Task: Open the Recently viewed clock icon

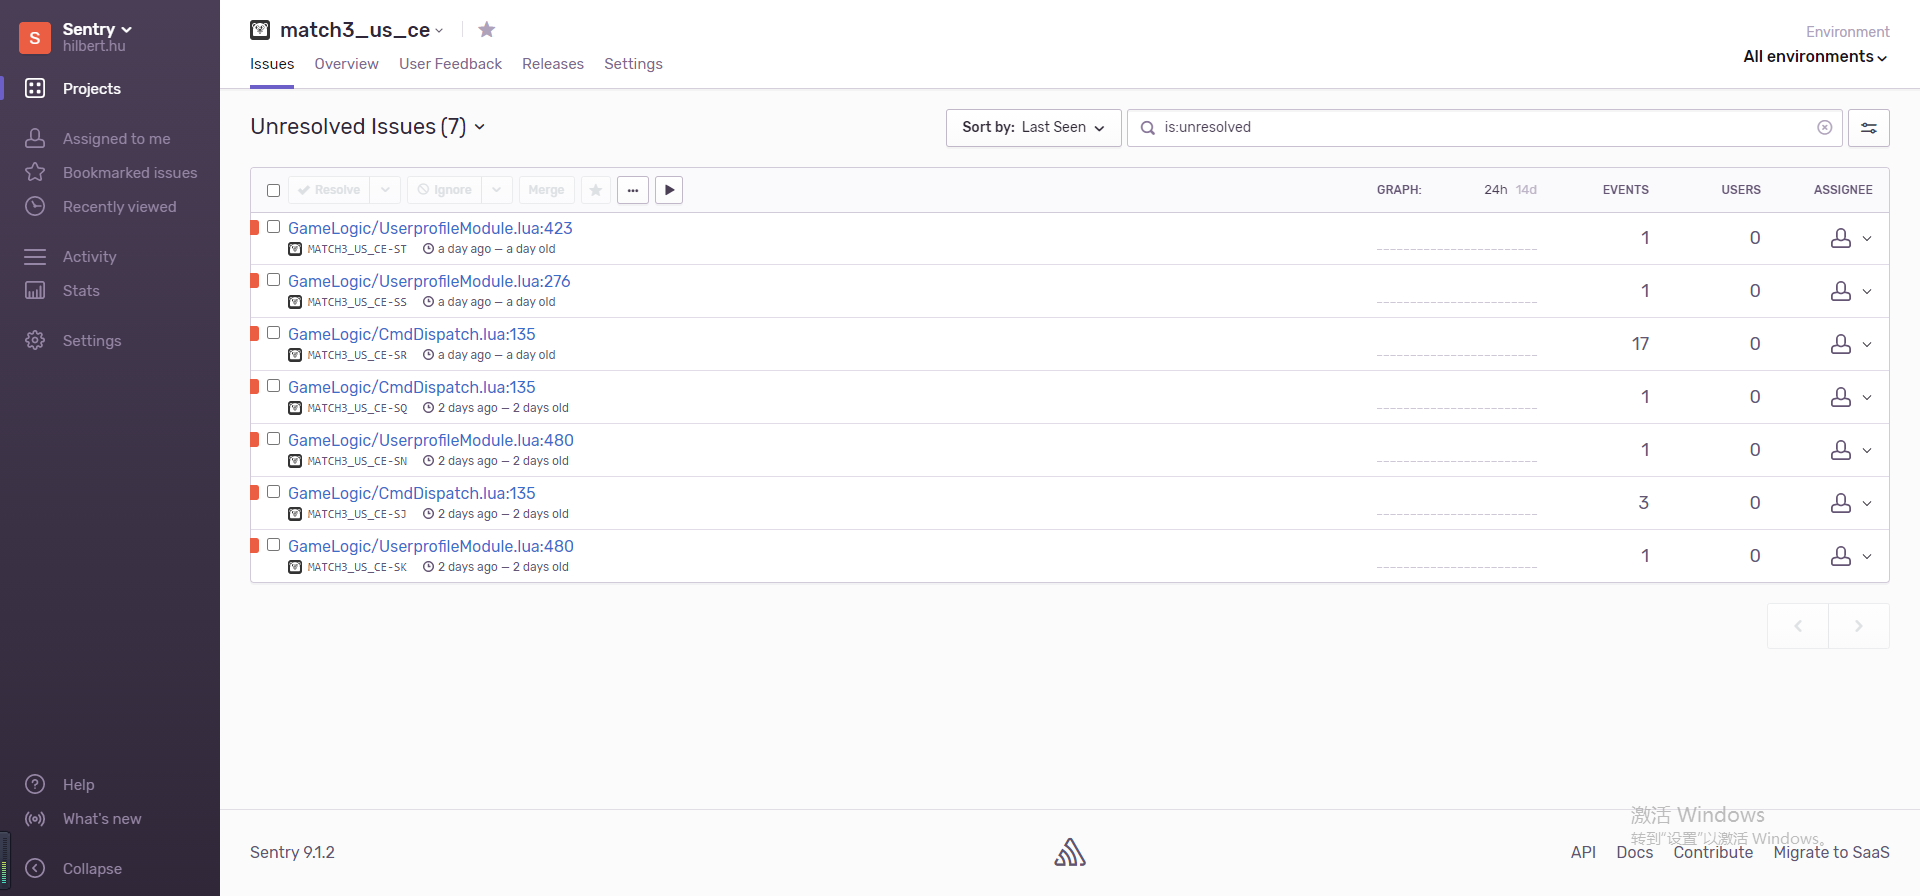Action: tap(35, 206)
